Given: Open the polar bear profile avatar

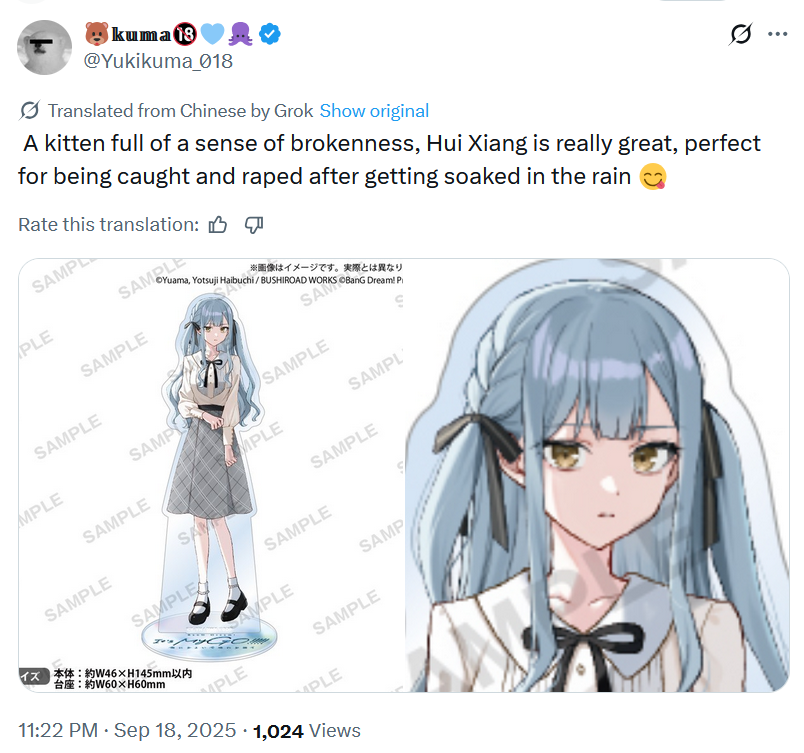Looking at the screenshot, I should pos(45,48).
